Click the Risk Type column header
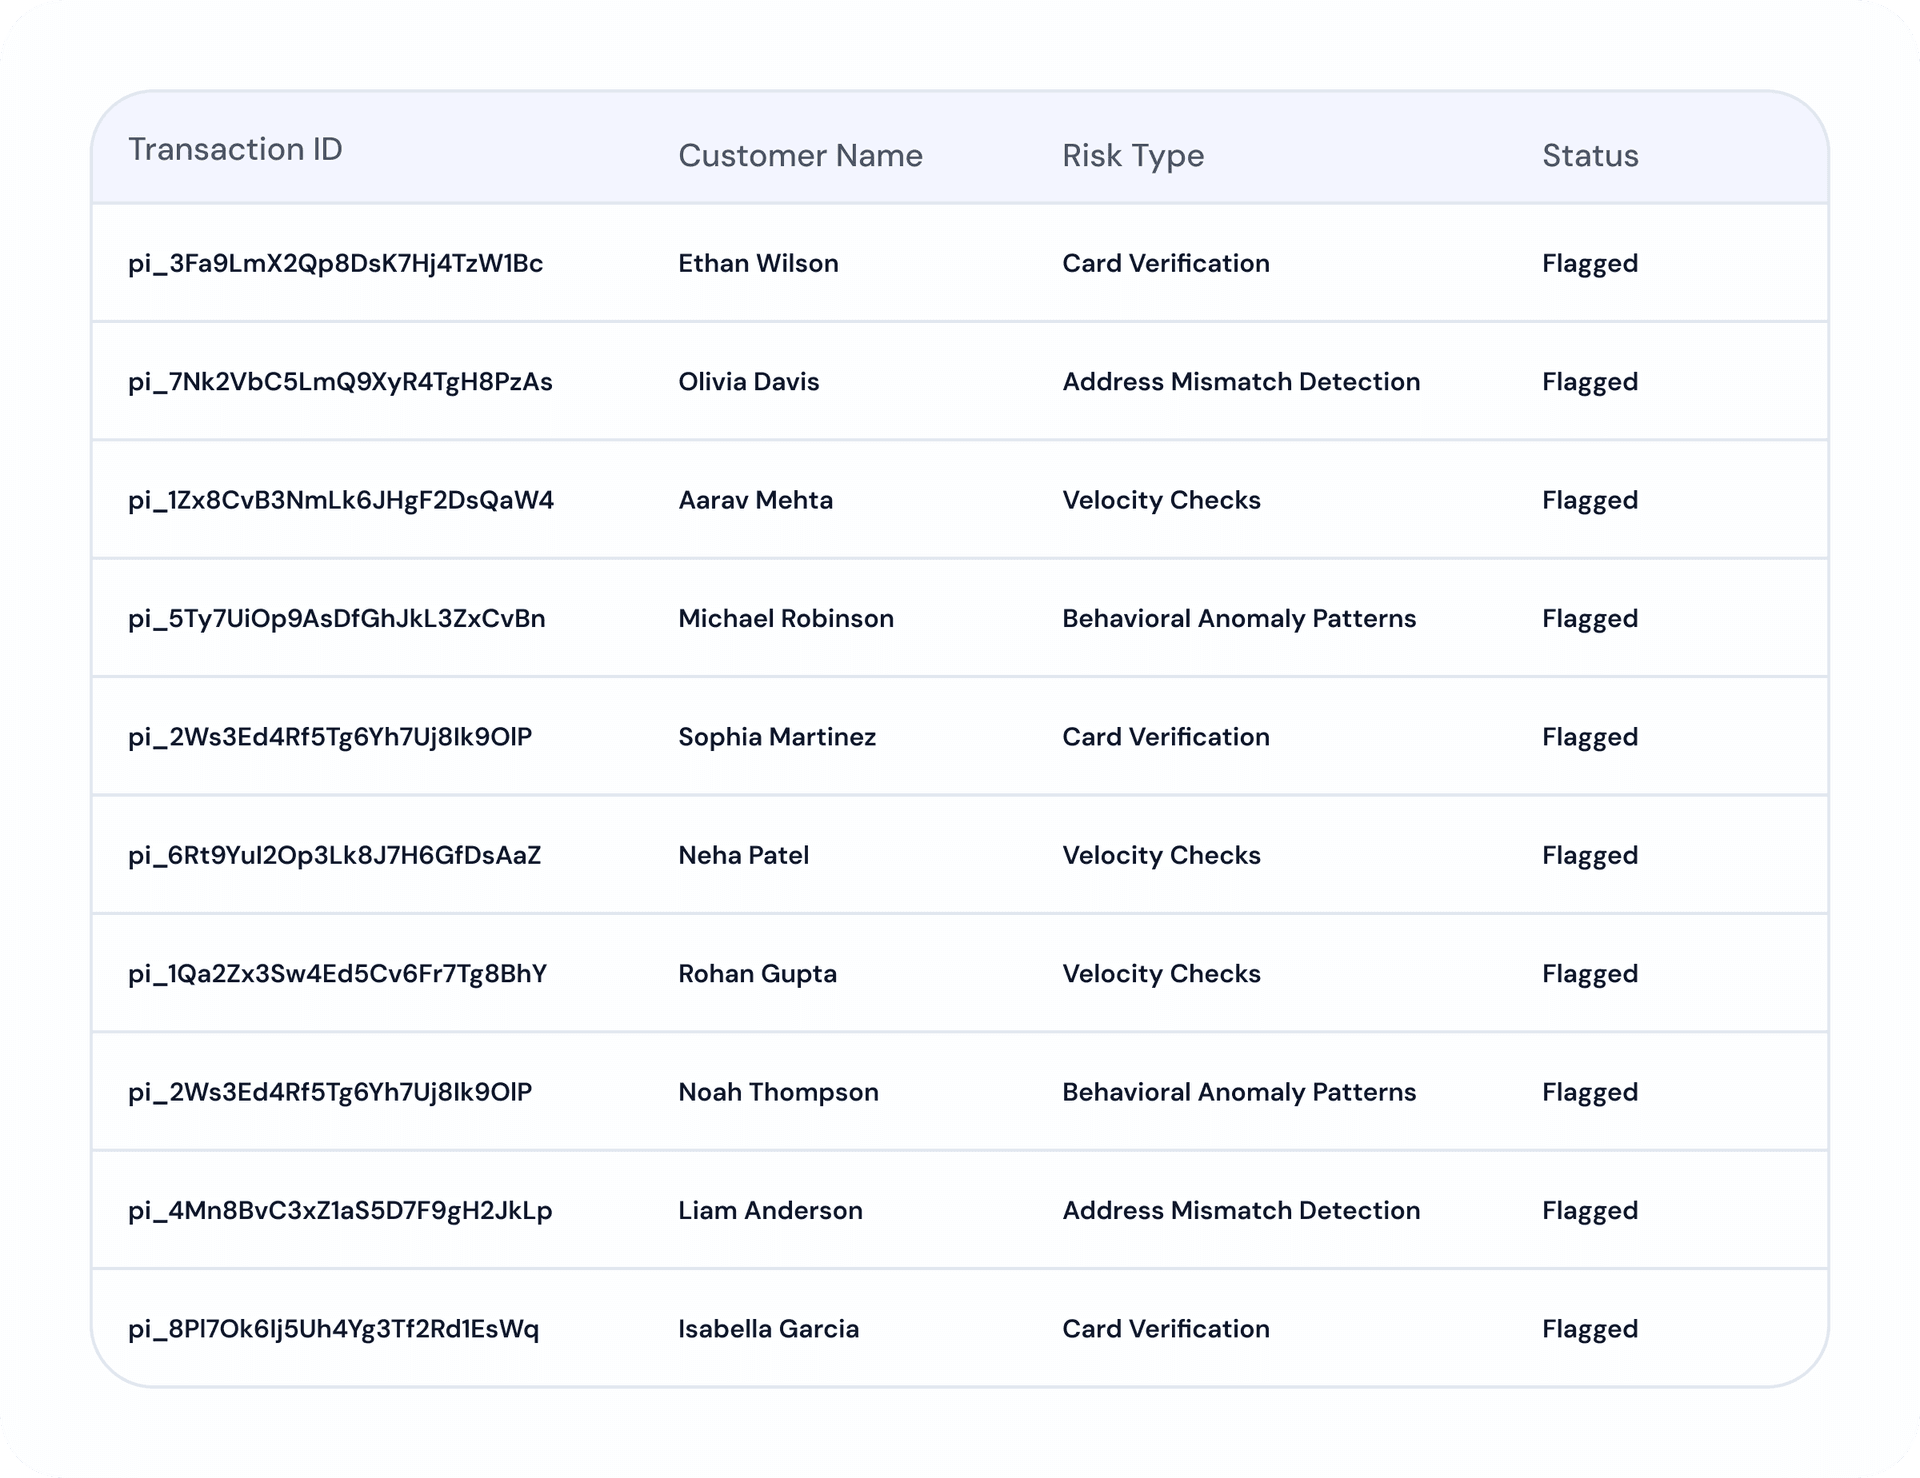The height and width of the screenshot is (1478, 1920). [x=1133, y=156]
